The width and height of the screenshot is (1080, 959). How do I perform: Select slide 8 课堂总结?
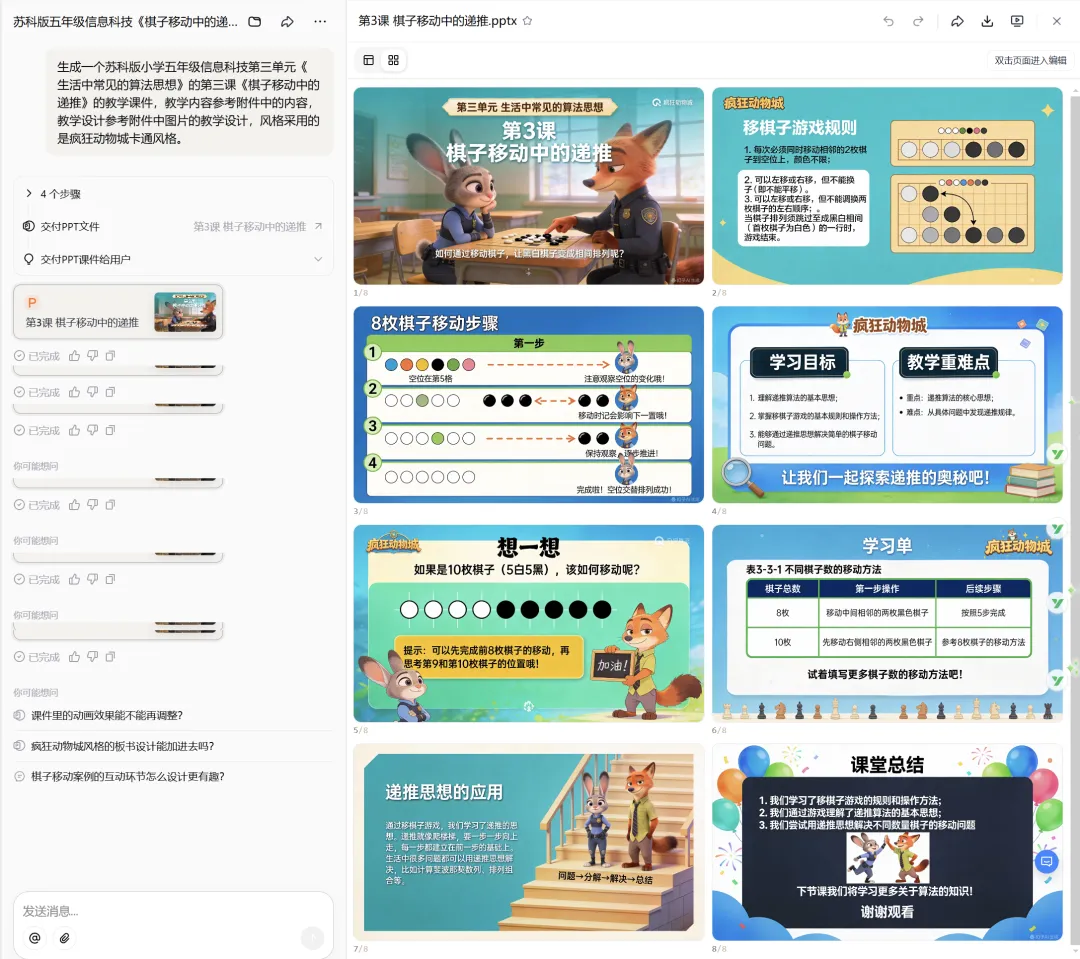[x=887, y=842]
